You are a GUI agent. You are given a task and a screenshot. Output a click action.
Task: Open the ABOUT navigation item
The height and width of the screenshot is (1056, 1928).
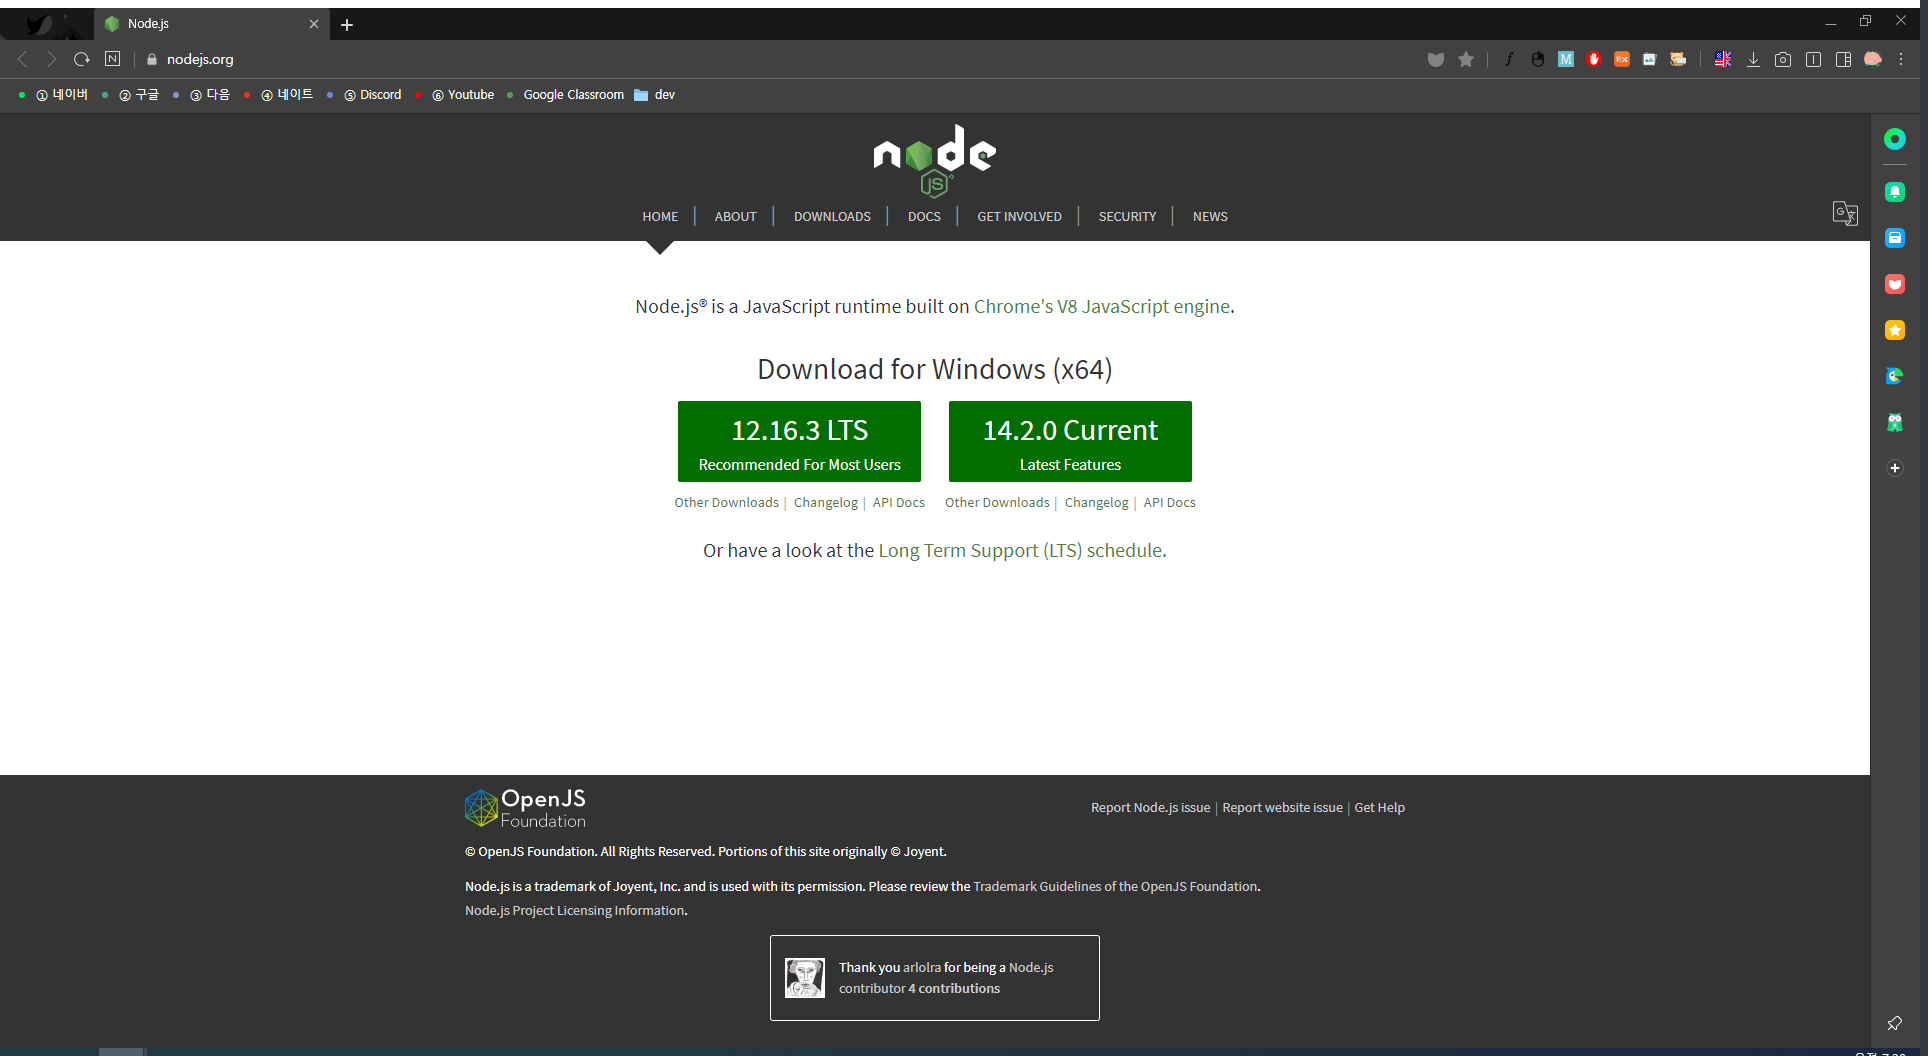click(735, 217)
